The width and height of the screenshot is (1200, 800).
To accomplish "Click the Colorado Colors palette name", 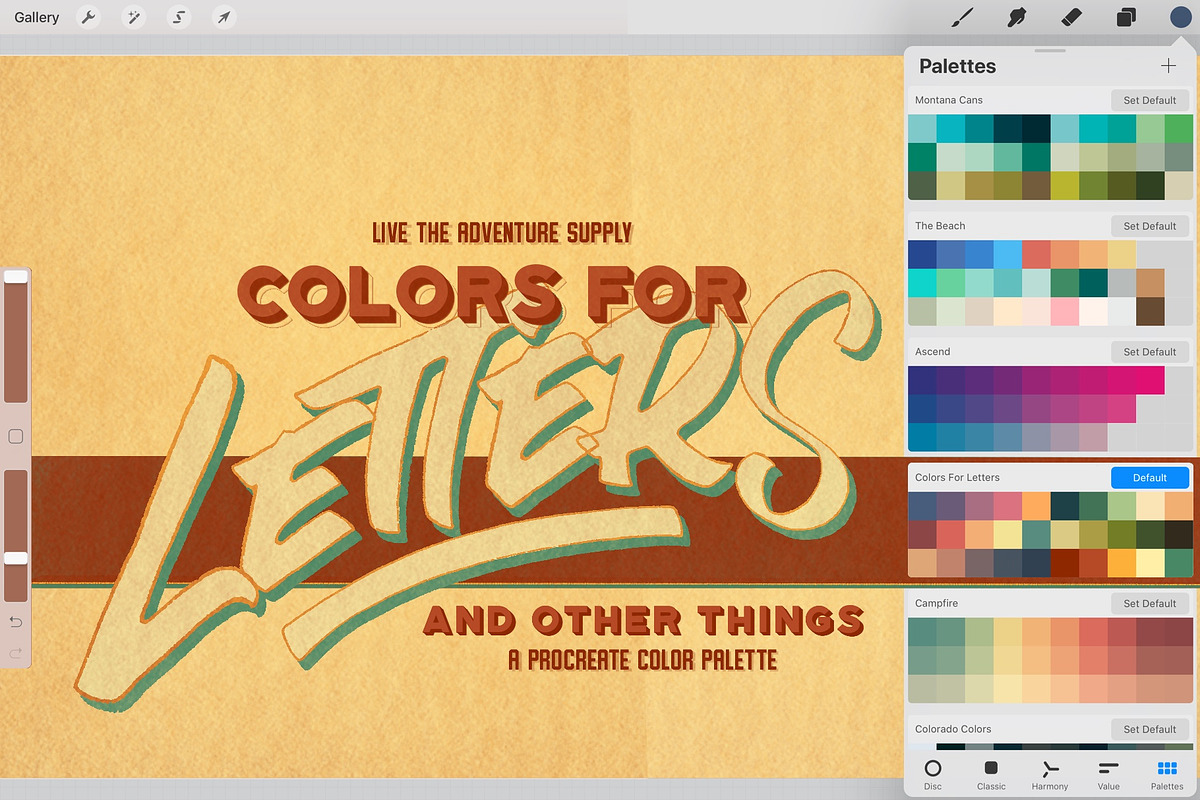I will 953,729.
